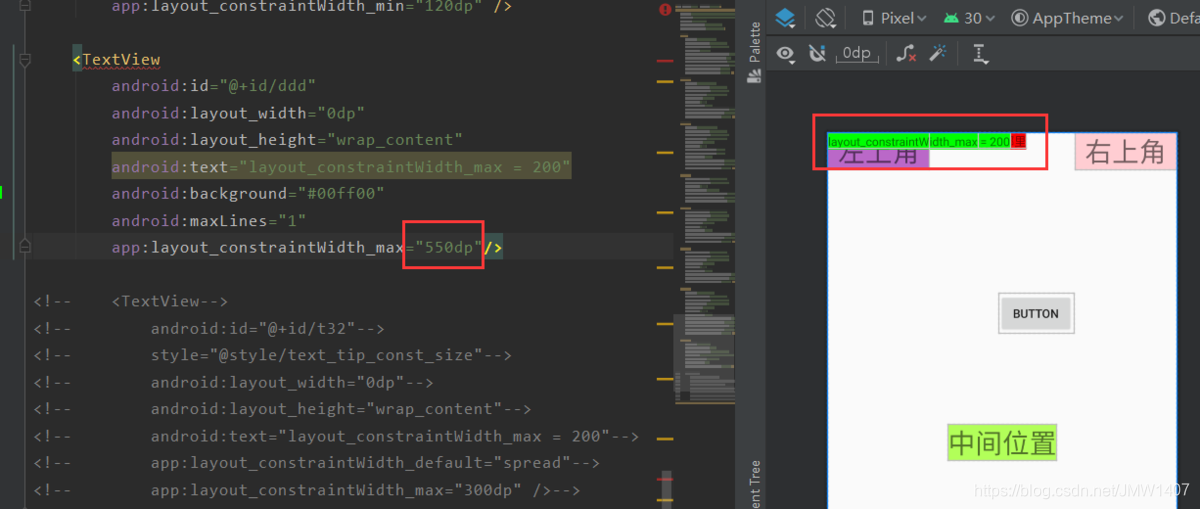The height and width of the screenshot is (509, 1200).
Task: Click the small red view beside green TextView
Action: (1019, 141)
